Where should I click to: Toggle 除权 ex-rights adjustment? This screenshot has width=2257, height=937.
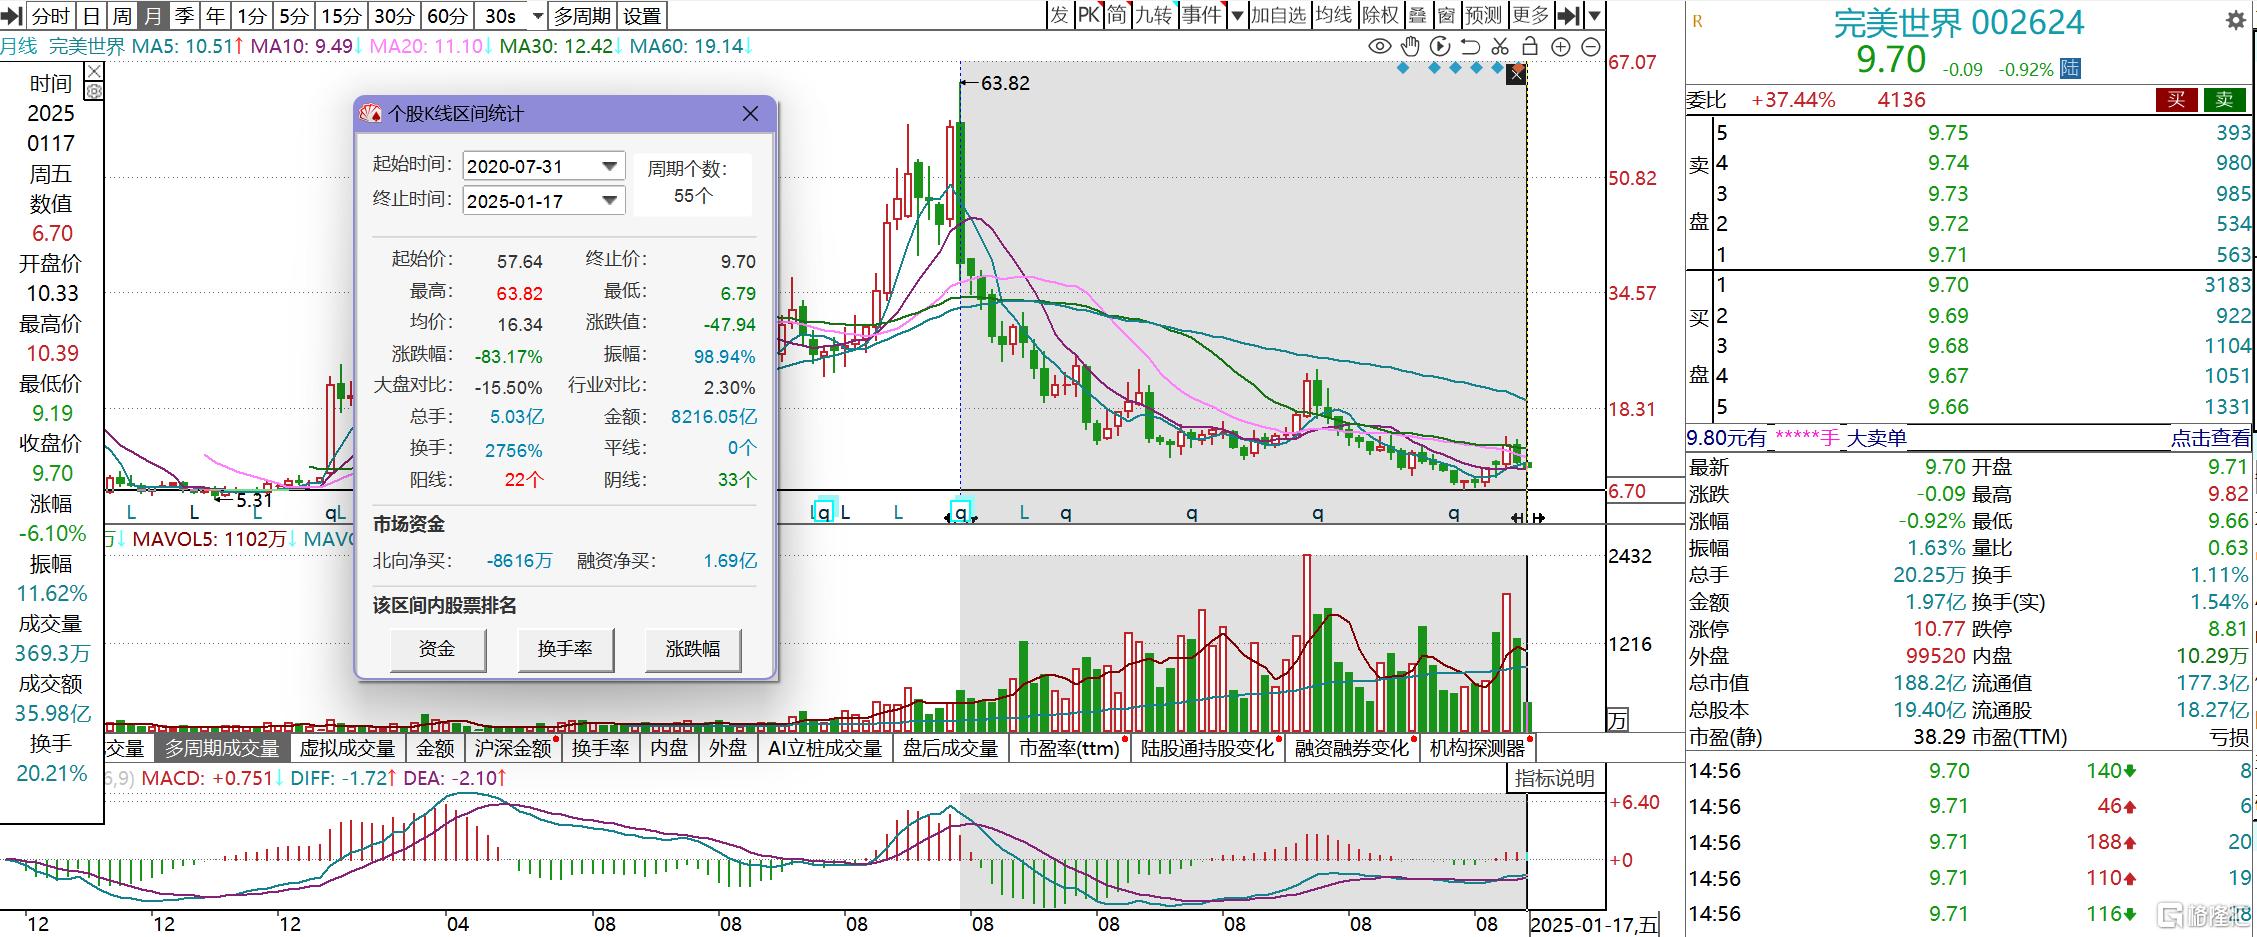1381,15
